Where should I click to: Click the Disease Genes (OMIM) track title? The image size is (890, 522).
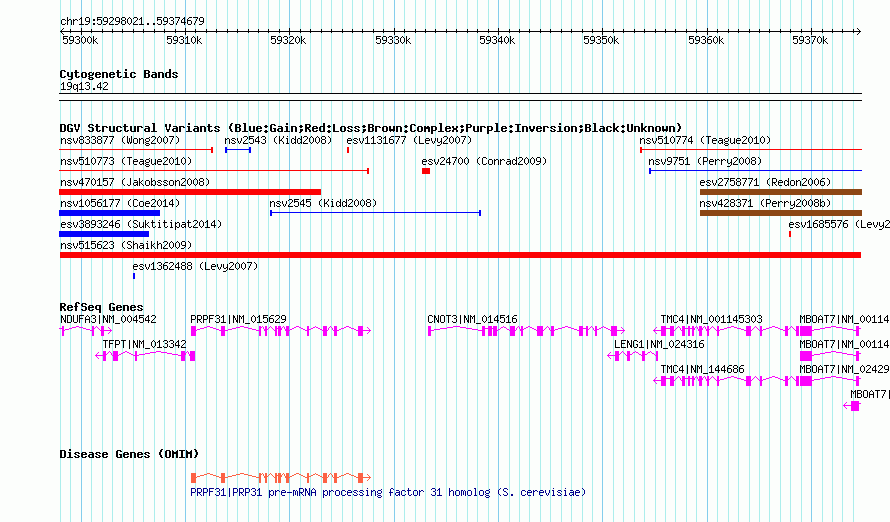point(129,454)
